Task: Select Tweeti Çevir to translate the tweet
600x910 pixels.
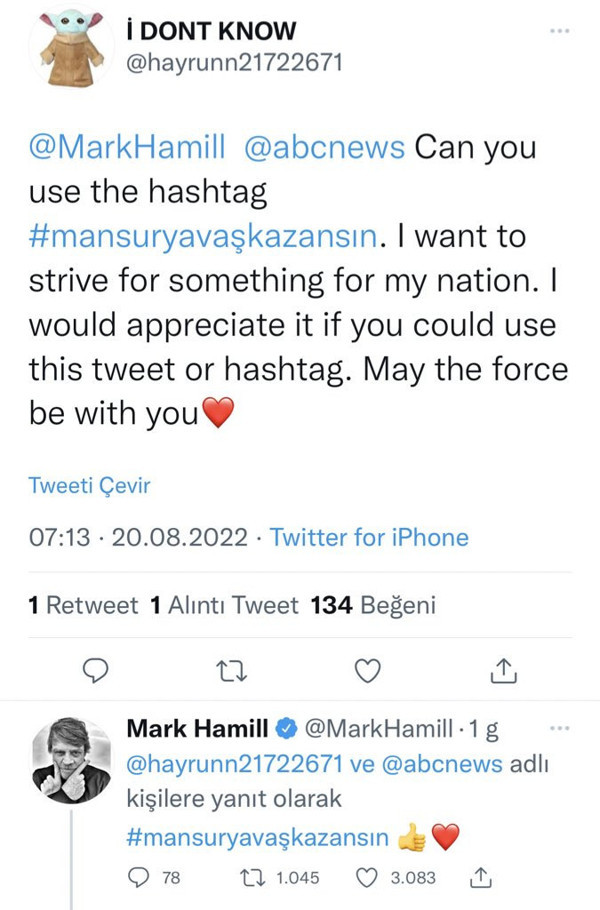Action: (x=90, y=485)
